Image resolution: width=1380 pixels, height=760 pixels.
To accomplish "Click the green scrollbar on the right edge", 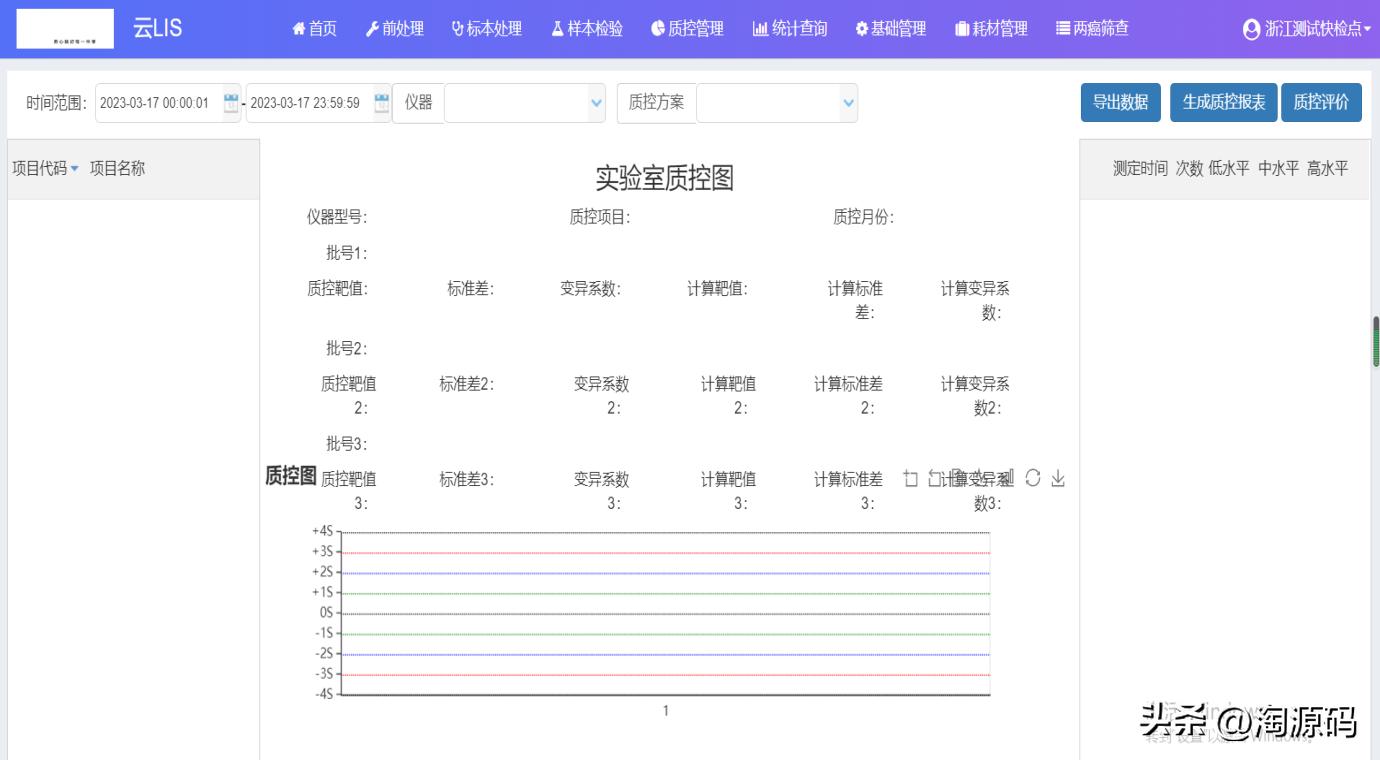I will click(1374, 340).
